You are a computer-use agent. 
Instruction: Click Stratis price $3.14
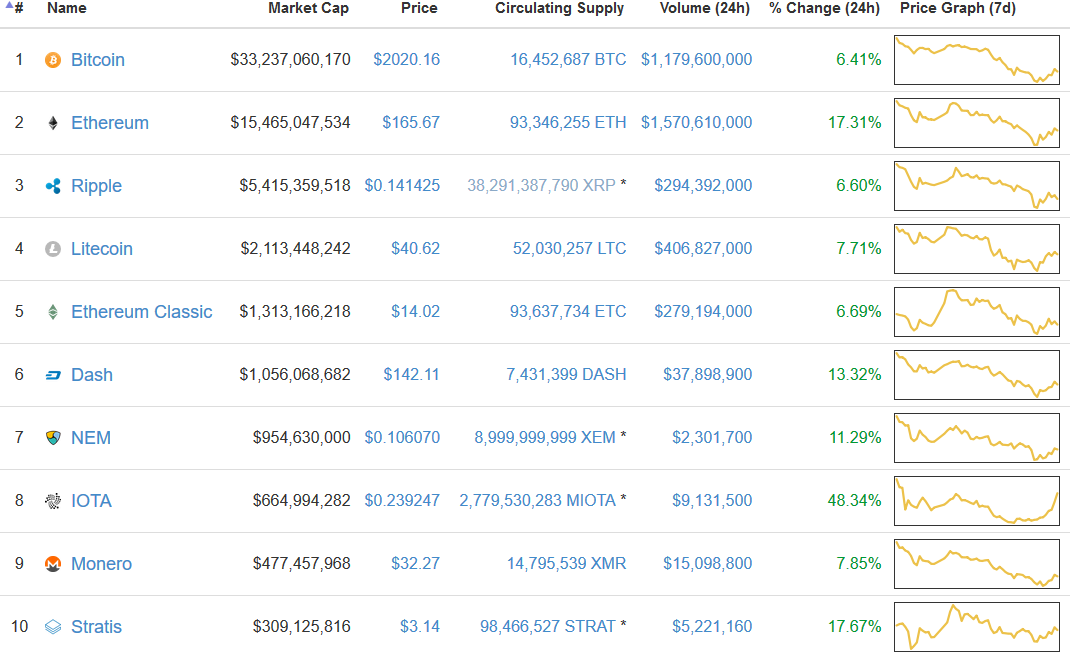pos(420,626)
